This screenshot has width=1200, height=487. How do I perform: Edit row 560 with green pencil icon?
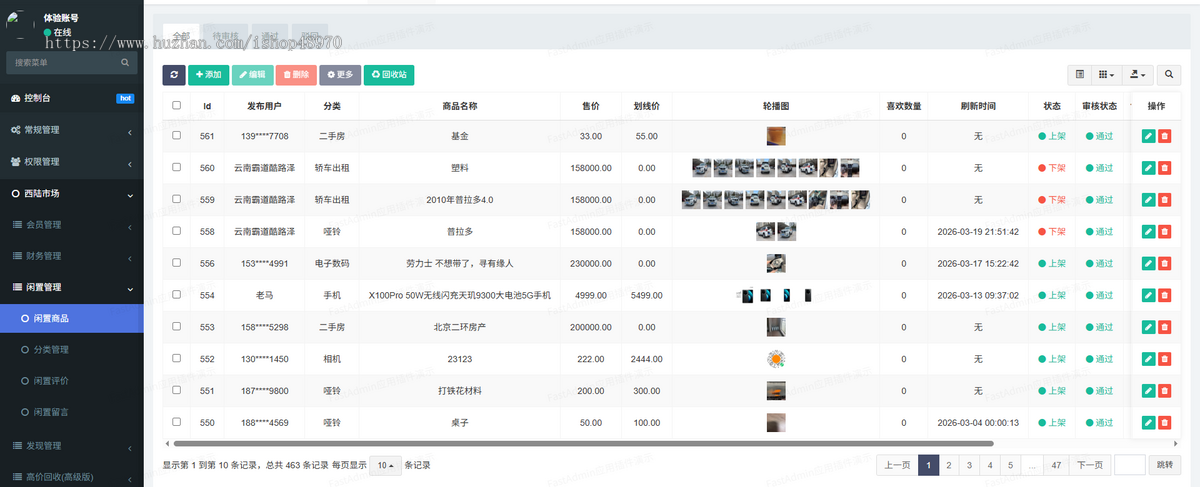click(1148, 168)
